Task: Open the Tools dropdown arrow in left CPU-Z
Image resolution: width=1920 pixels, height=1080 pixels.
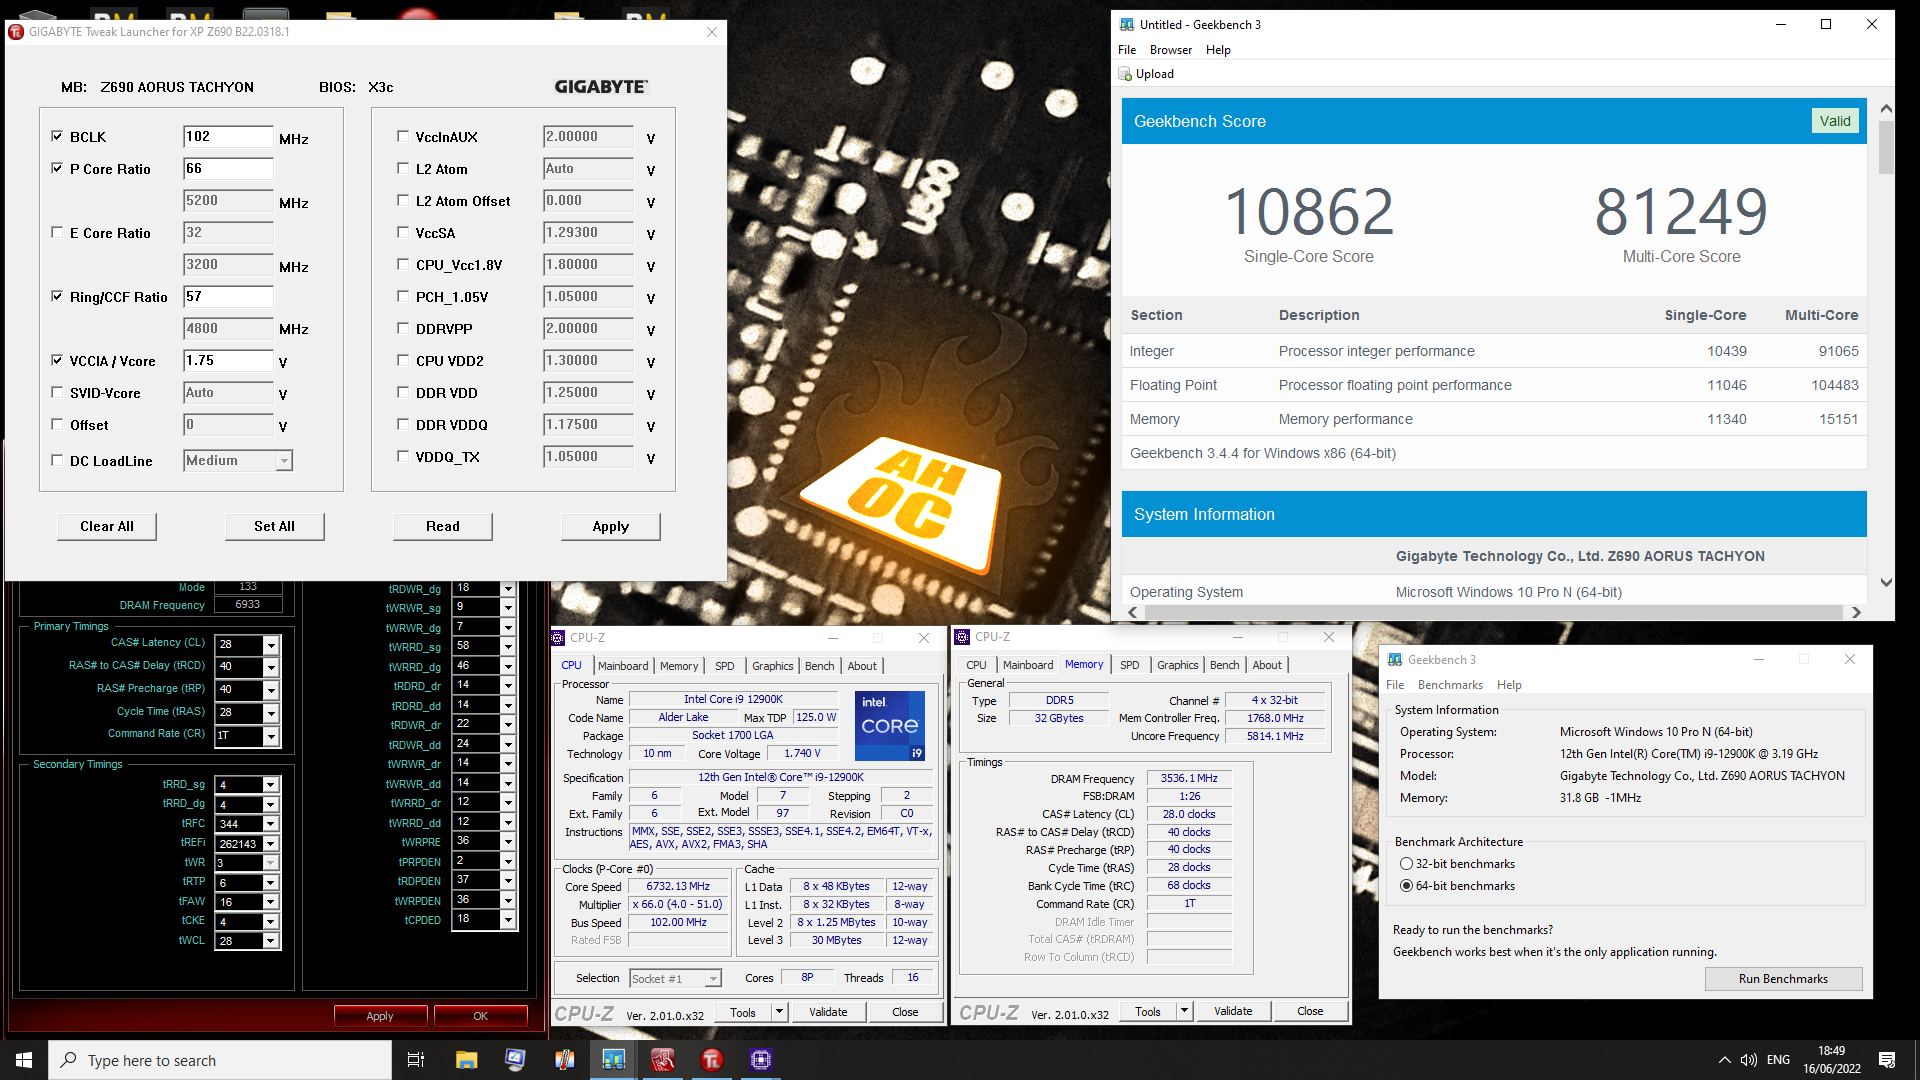Action: pos(780,1012)
